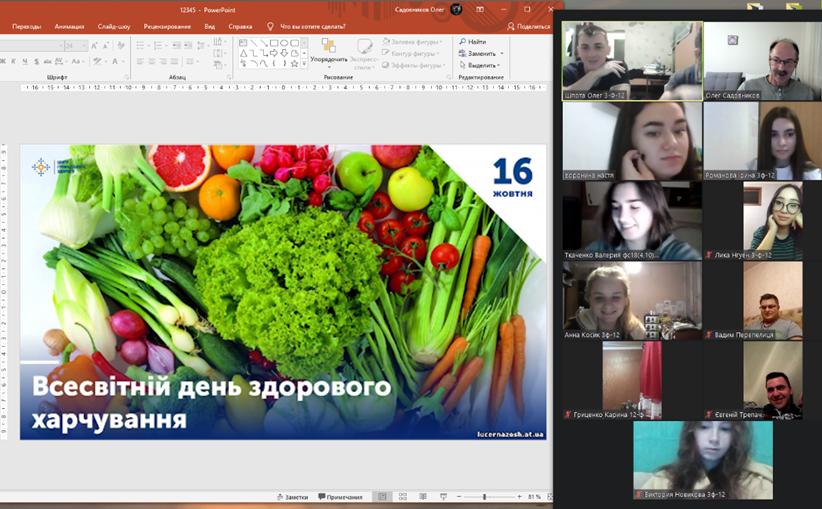Click the font color button

pyautogui.click(x=115, y=61)
